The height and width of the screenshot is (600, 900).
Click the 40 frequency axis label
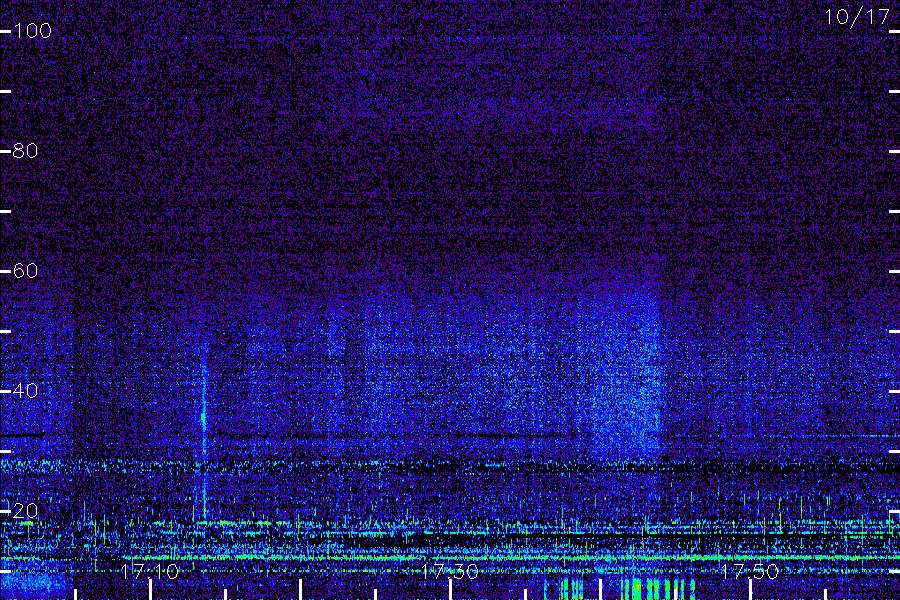26,390
